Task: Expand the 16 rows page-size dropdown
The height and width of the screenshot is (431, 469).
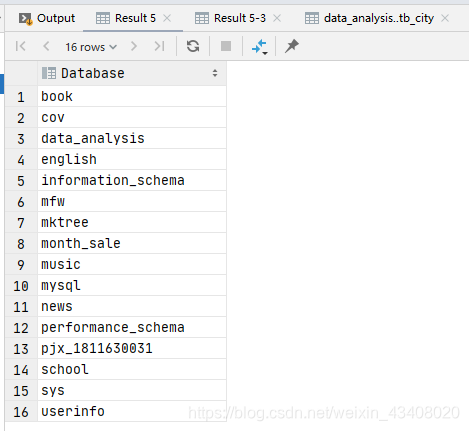Action: [x=91, y=47]
